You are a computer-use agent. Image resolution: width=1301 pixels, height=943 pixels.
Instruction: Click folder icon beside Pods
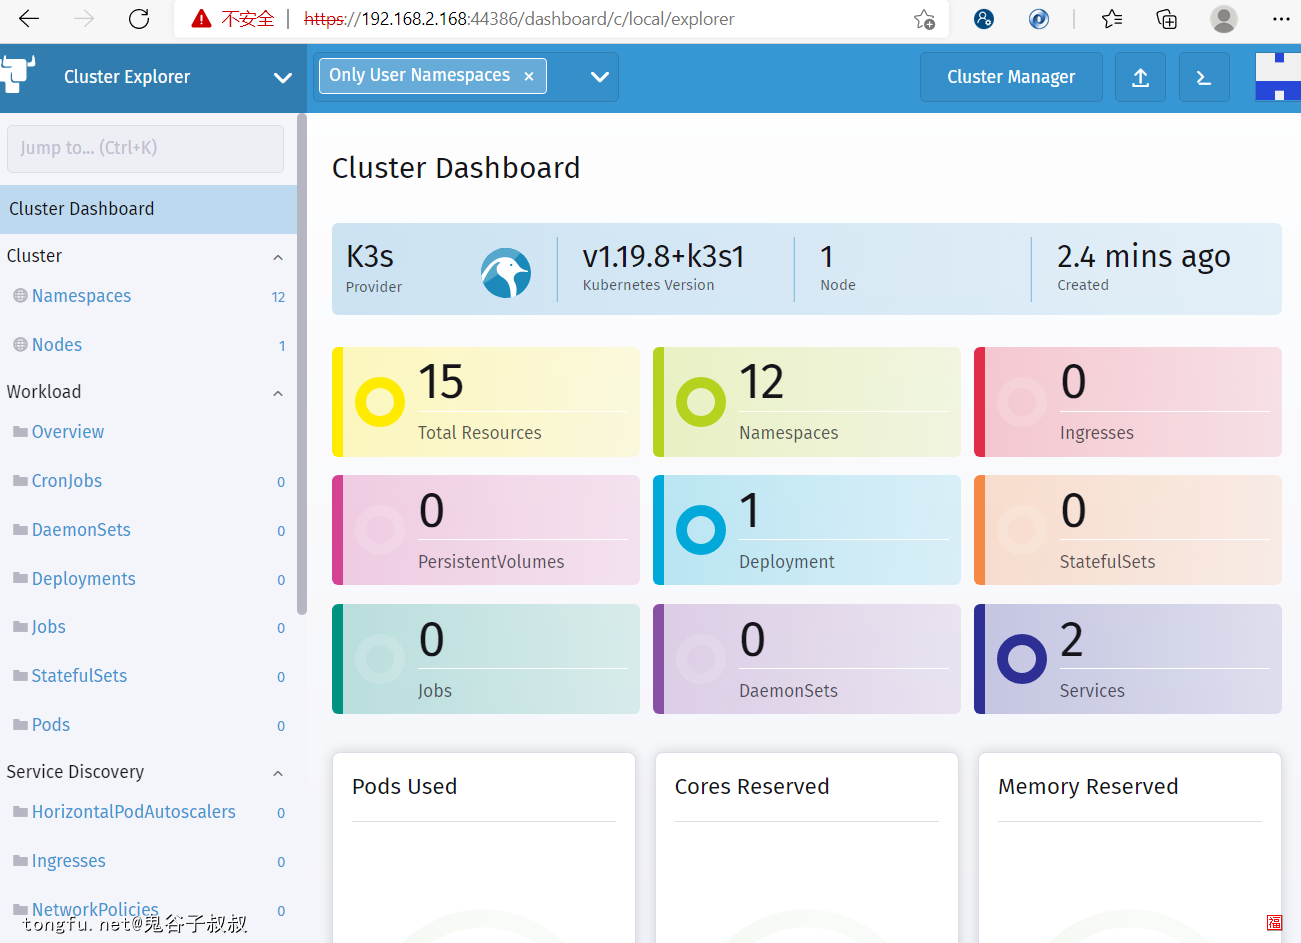(20, 725)
